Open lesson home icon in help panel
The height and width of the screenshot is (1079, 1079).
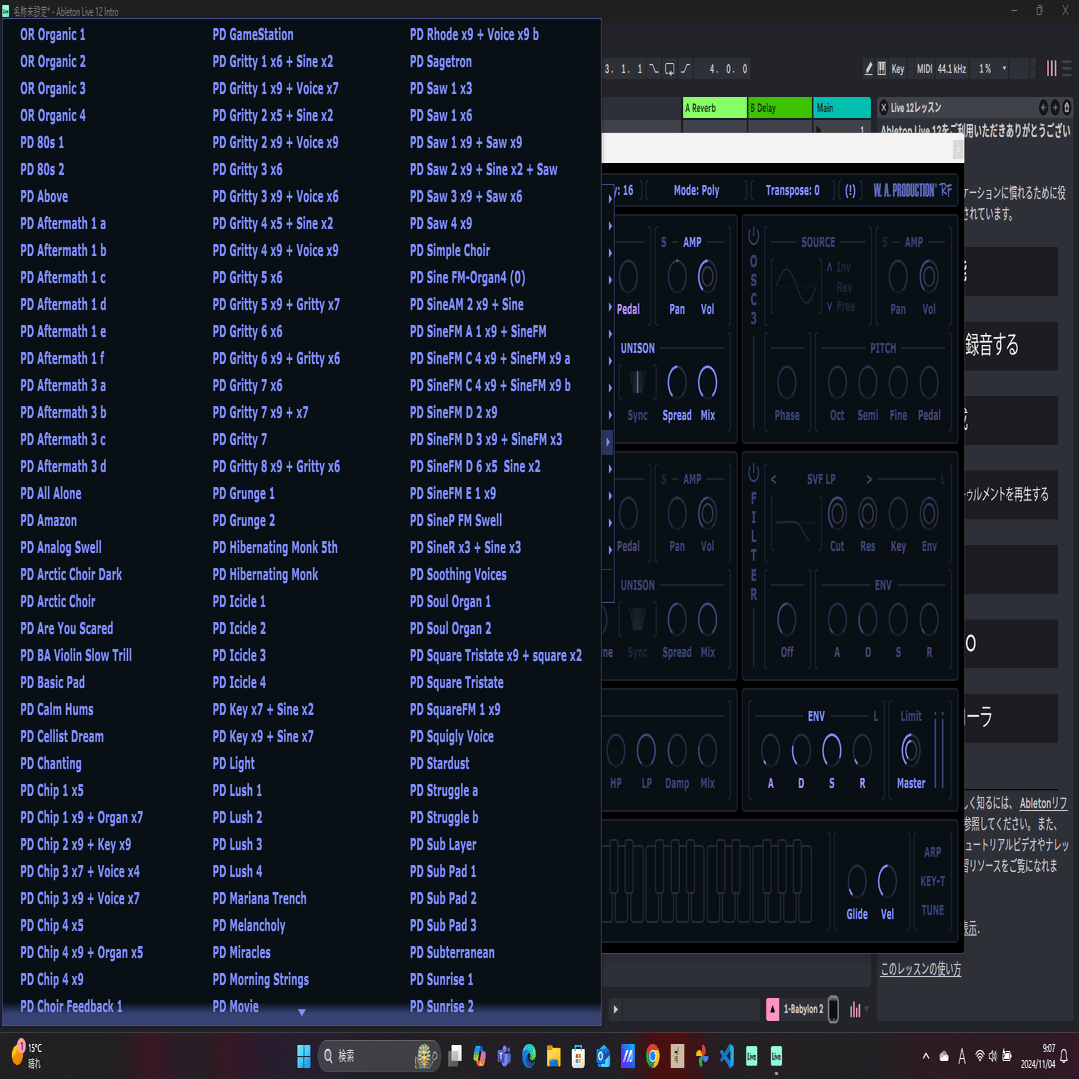pyautogui.click(x=1067, y=107)
